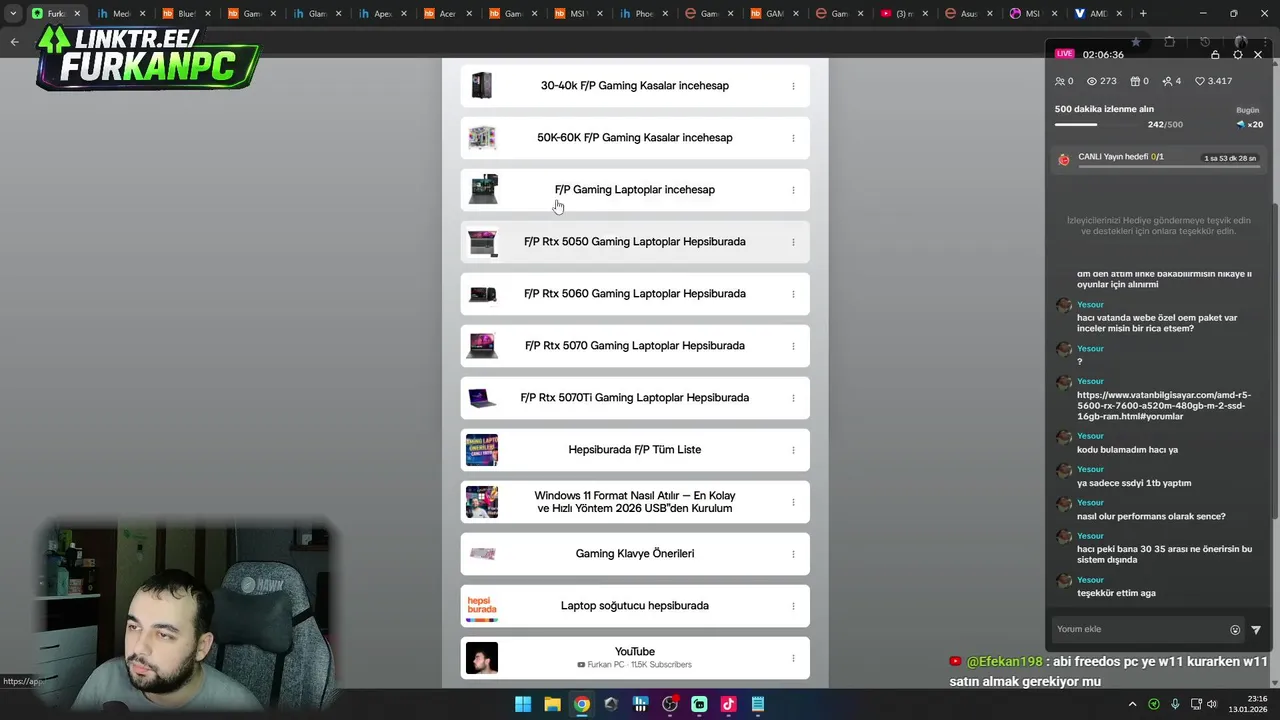Image resolution: width=1280 pixels, height=720 pixels.
Task: Open the tab search dropdown arrow
Action: (x=13, y=14)
